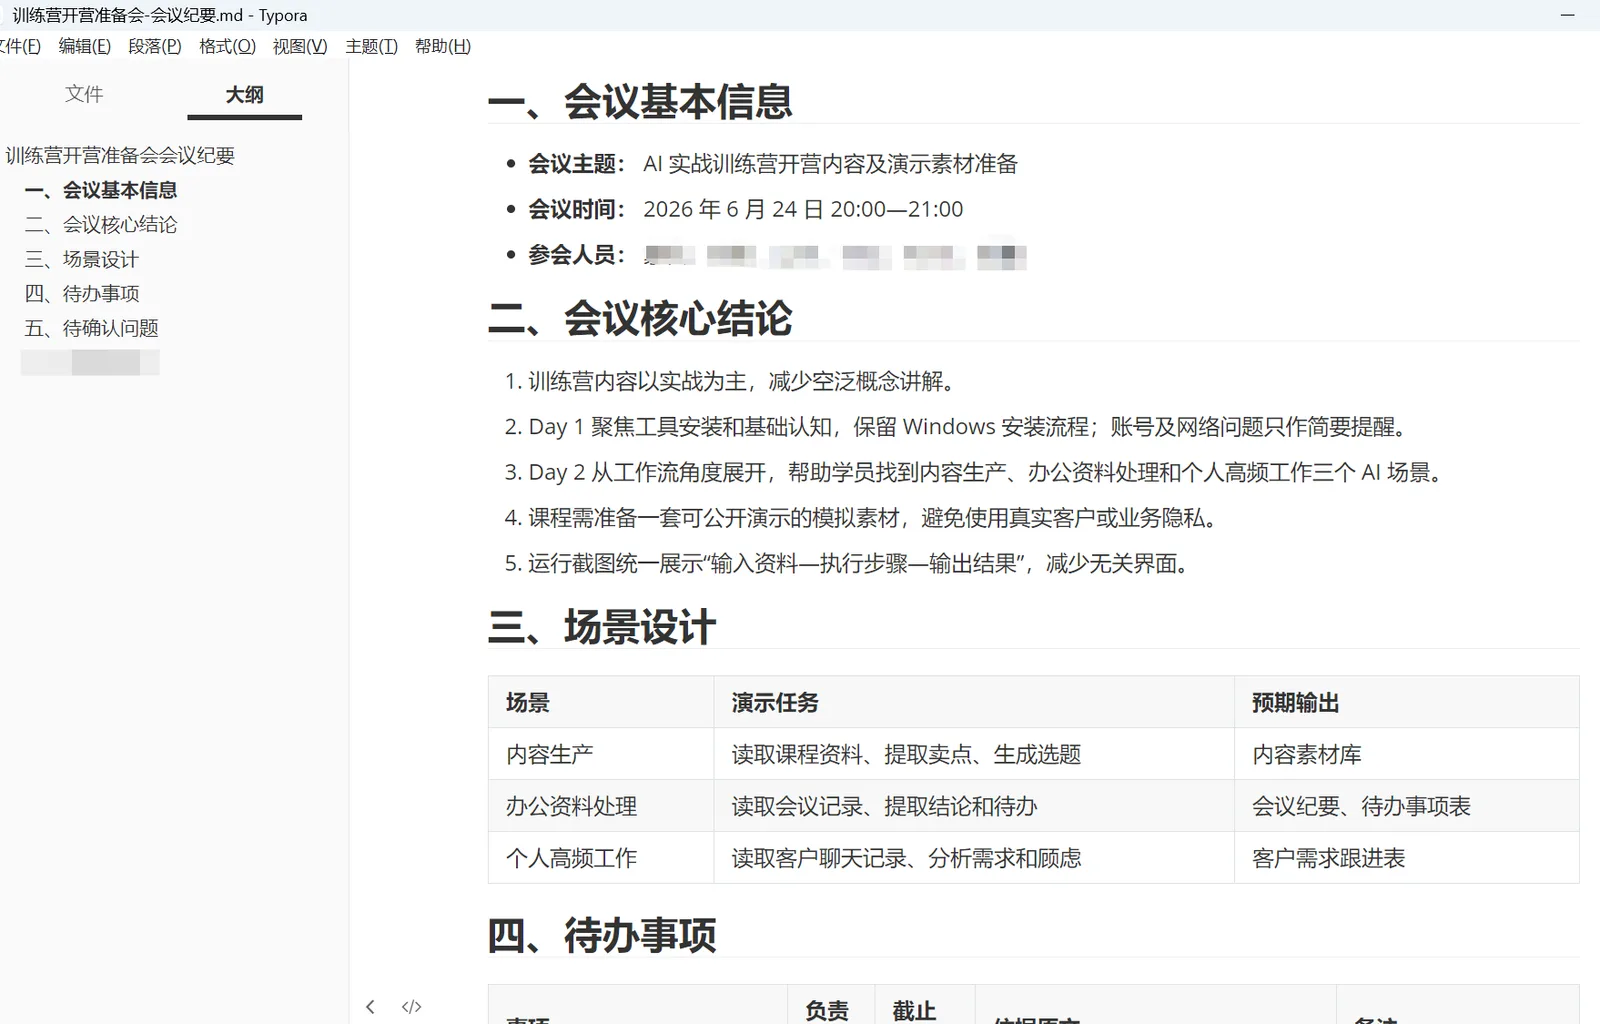Screen dimensions: 1600x1024
Task: Click the cell 读取会议记录、提取结论和待办
Action: click(x=974, y=806)
